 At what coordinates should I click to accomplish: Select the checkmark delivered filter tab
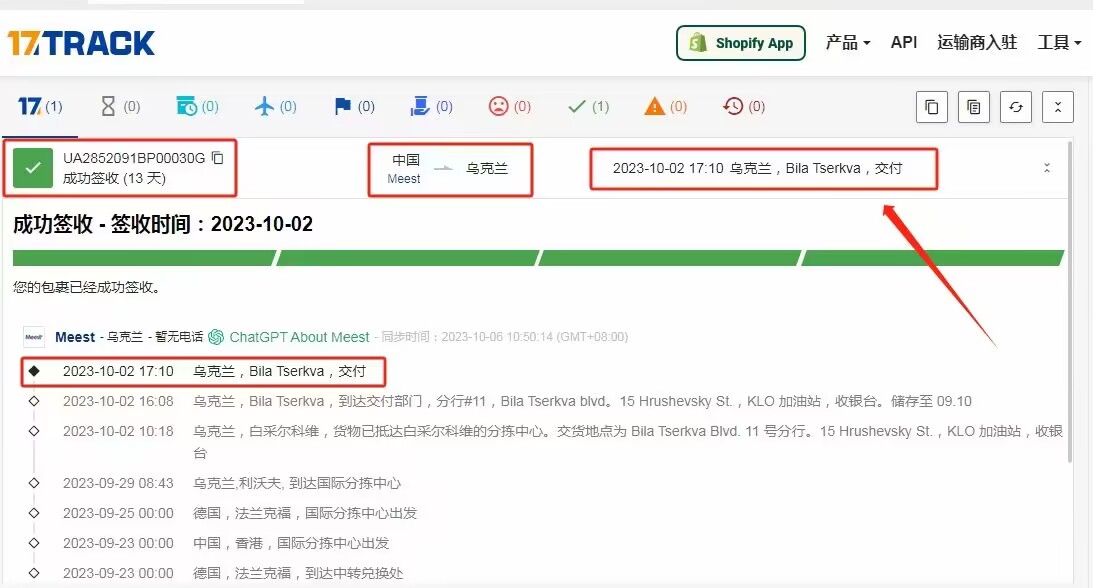point(588,107)
